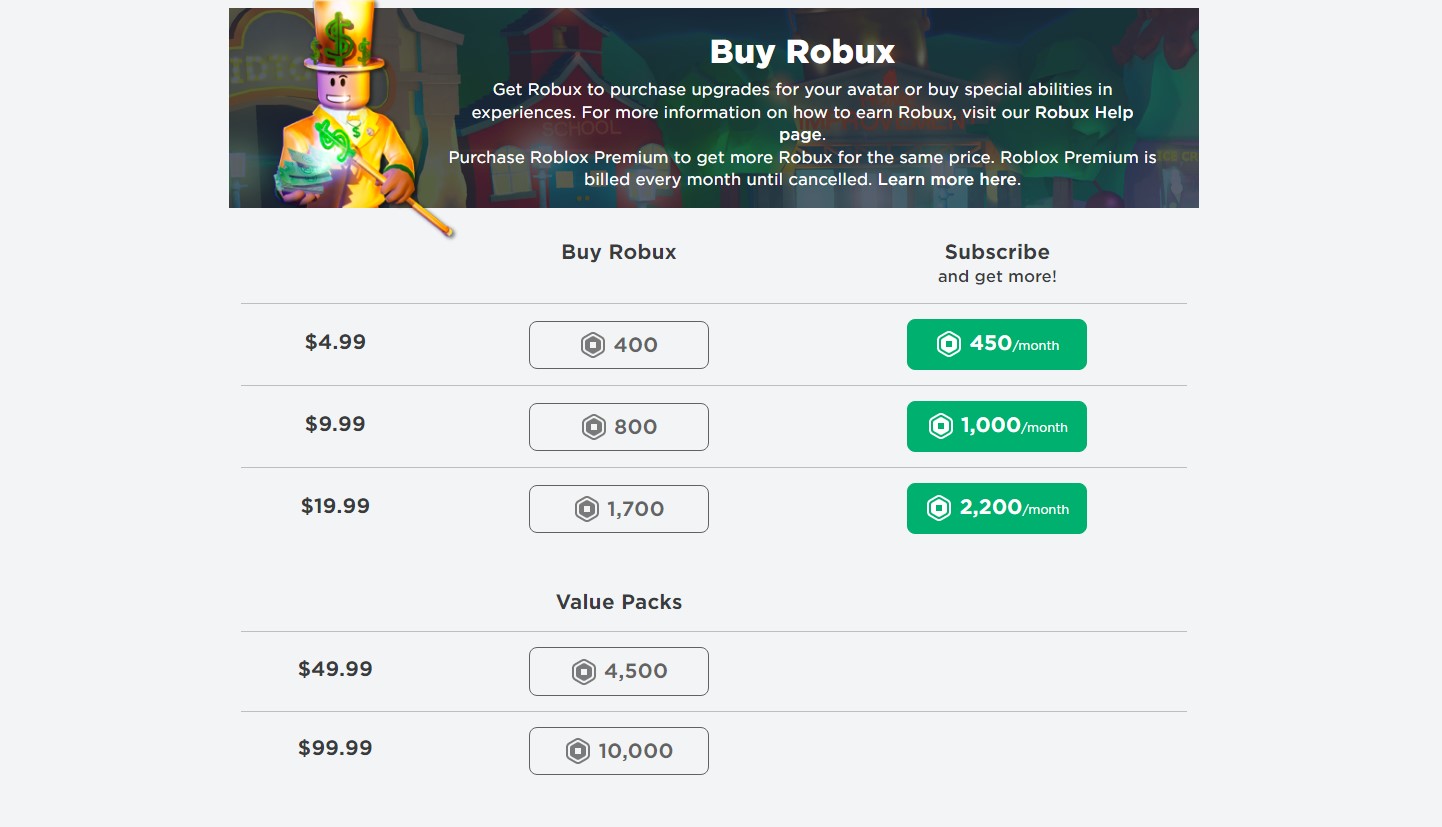Open the Robux Help page link
Screen dimensions: 1442x827
pos(1084,113)
